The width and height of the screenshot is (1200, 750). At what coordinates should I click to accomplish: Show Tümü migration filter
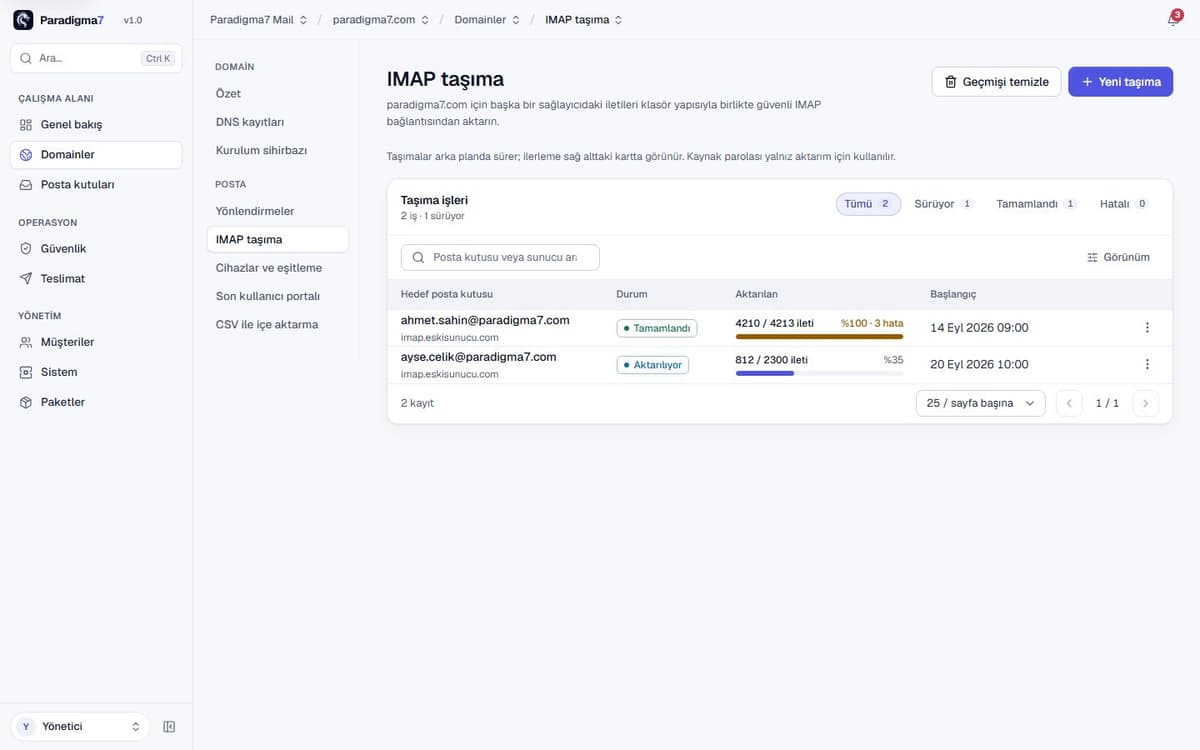click(868, 204)
